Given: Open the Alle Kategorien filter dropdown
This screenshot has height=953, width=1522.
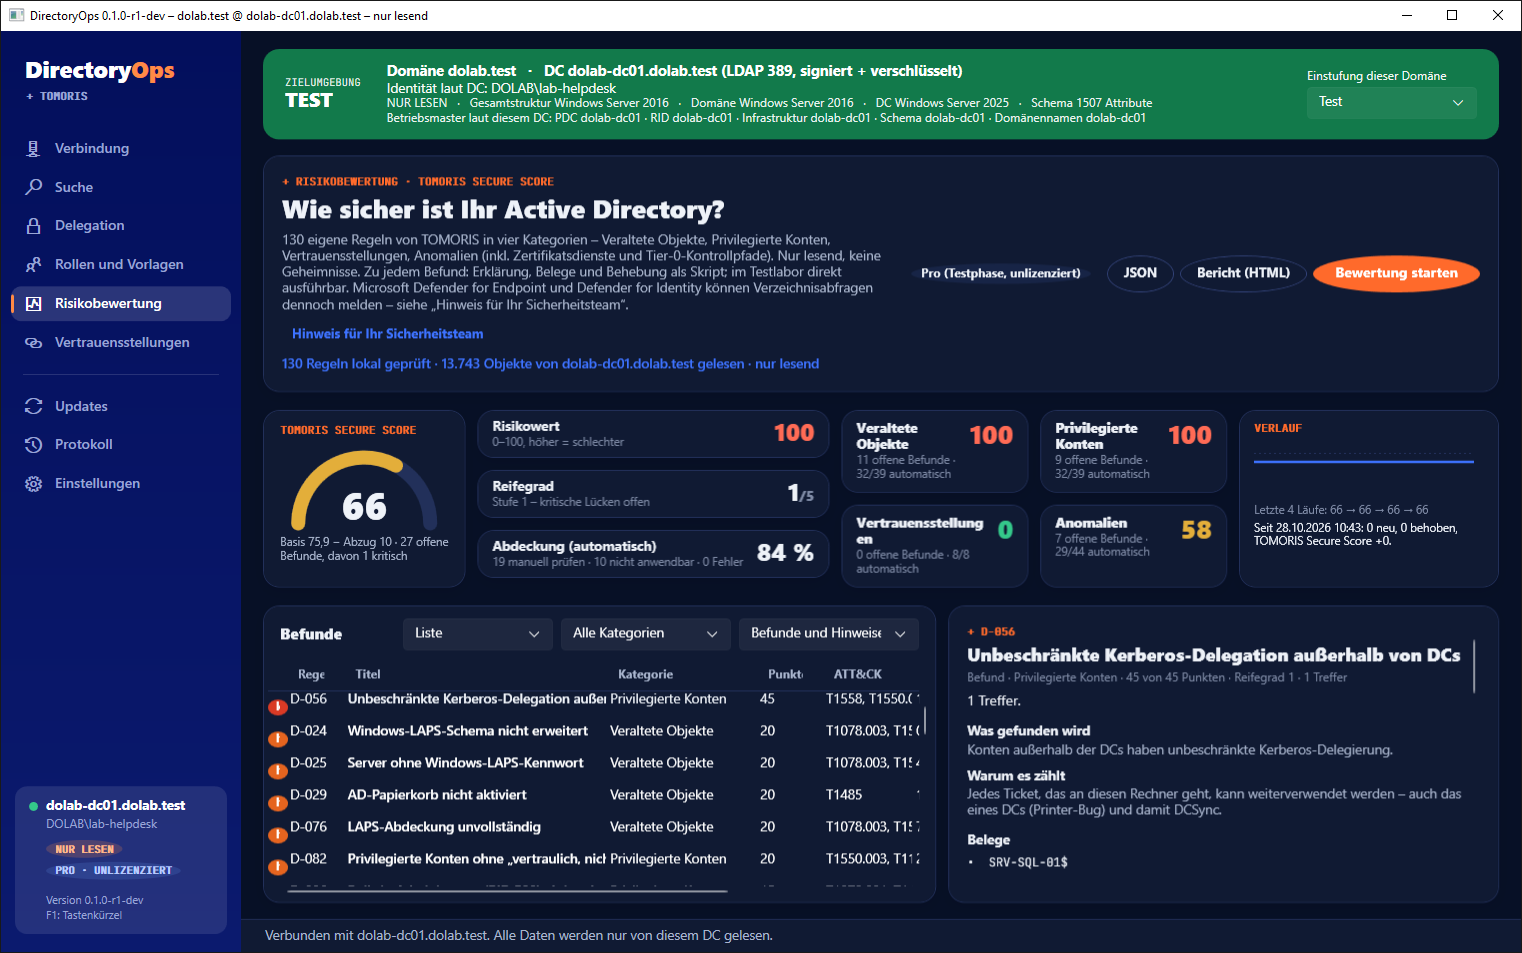Looking at the screenshot, I should click(x=645, y=634).
